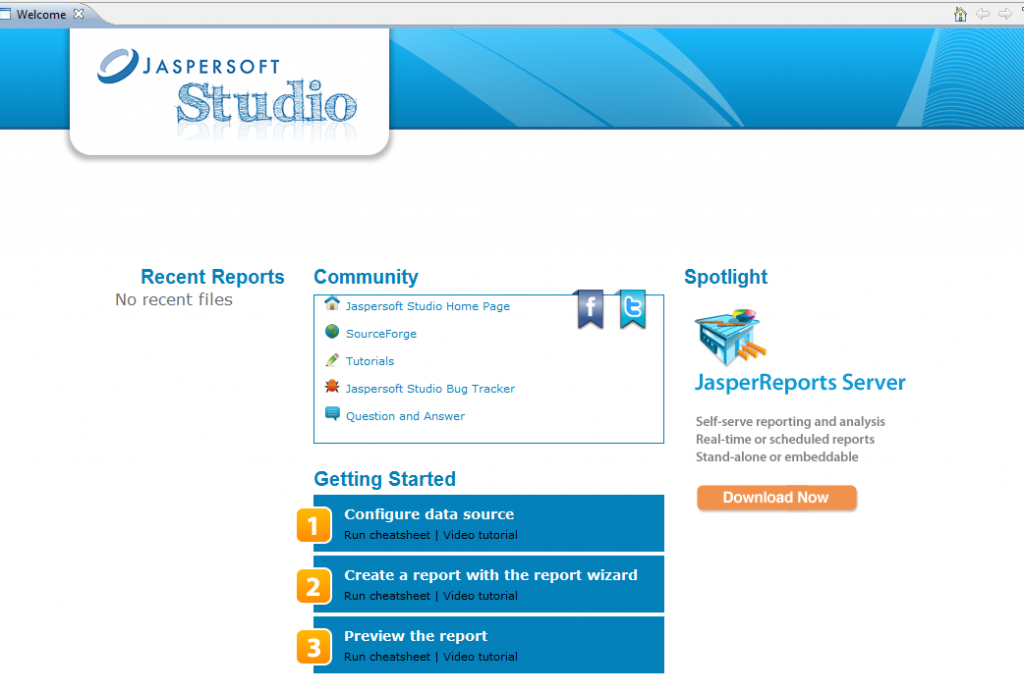Click the JasperReports Server title

click(800, 383)
